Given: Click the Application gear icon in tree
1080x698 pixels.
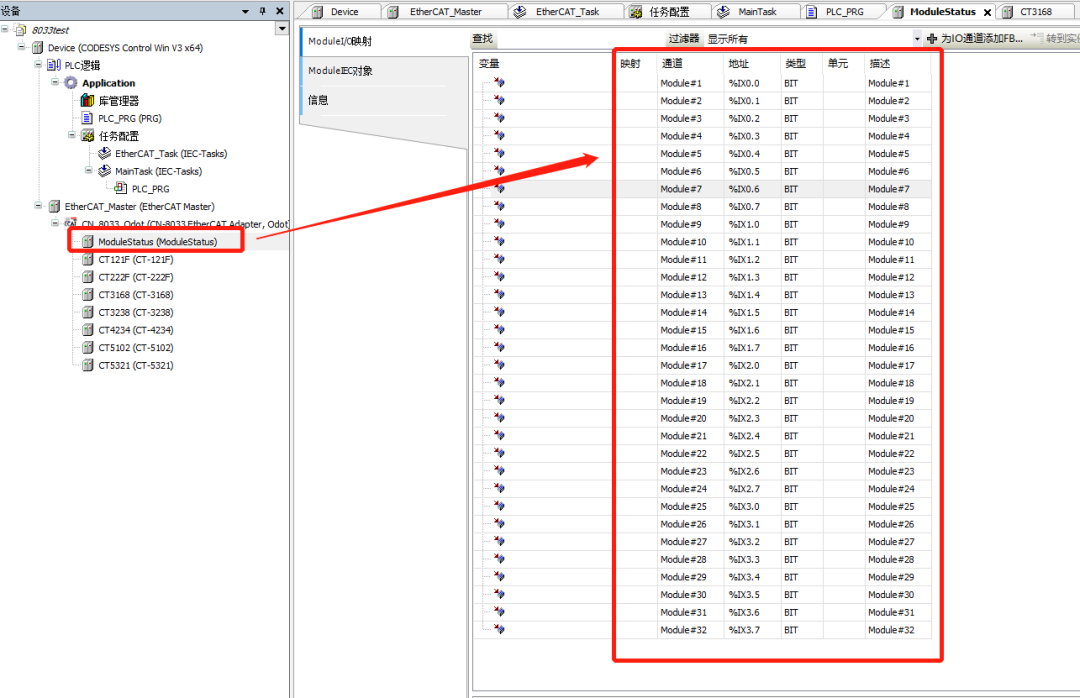Looking at the screenshot, I should [x=70, y=83].
